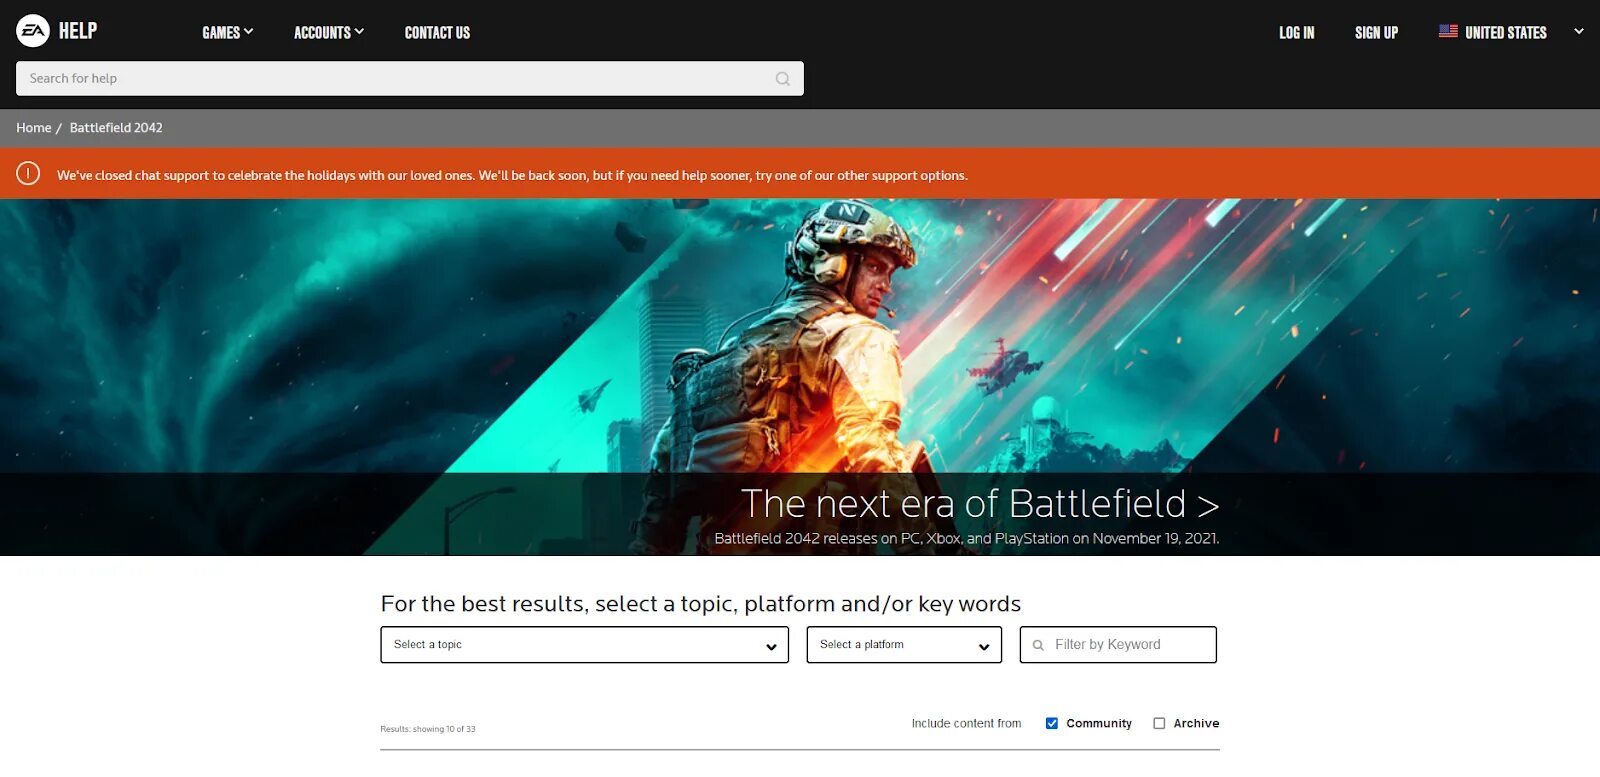Click Log In
Viewport: 1600px width, 777px height.
coord(1297,32)
